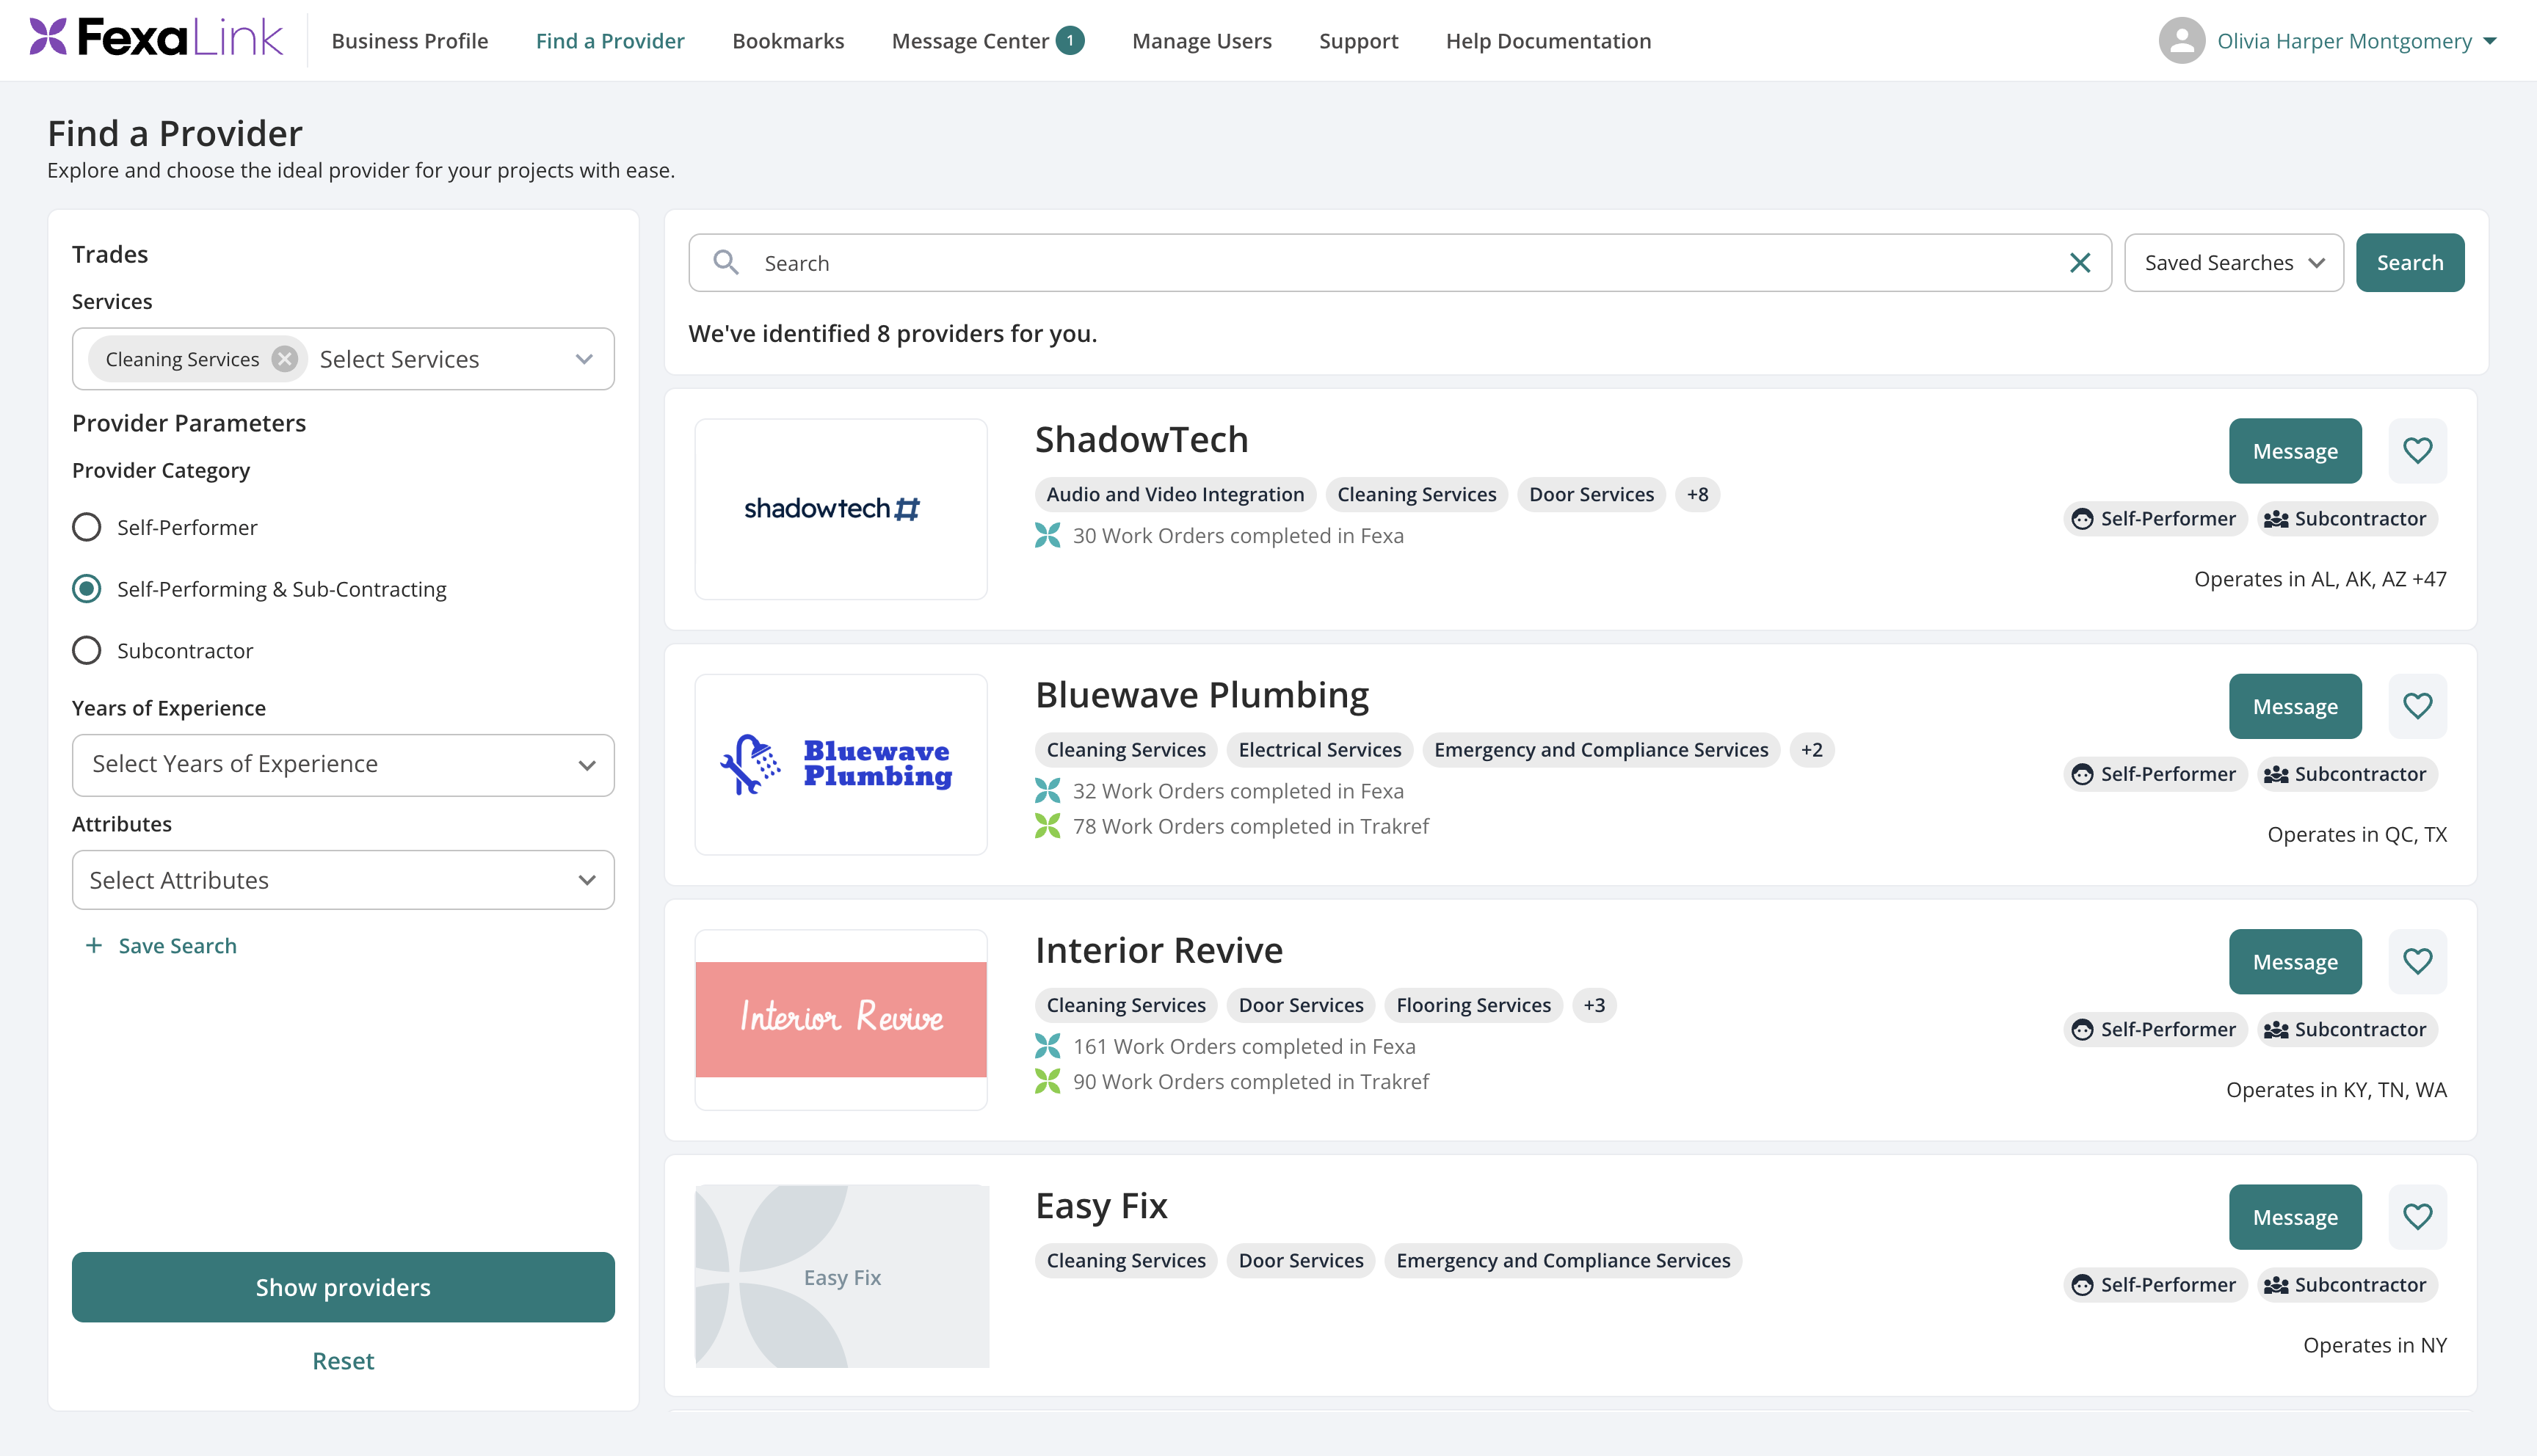Click the Search button
This screenshot has height=1456, width=2537.
pyautogui.click(x=2410, y=262)
